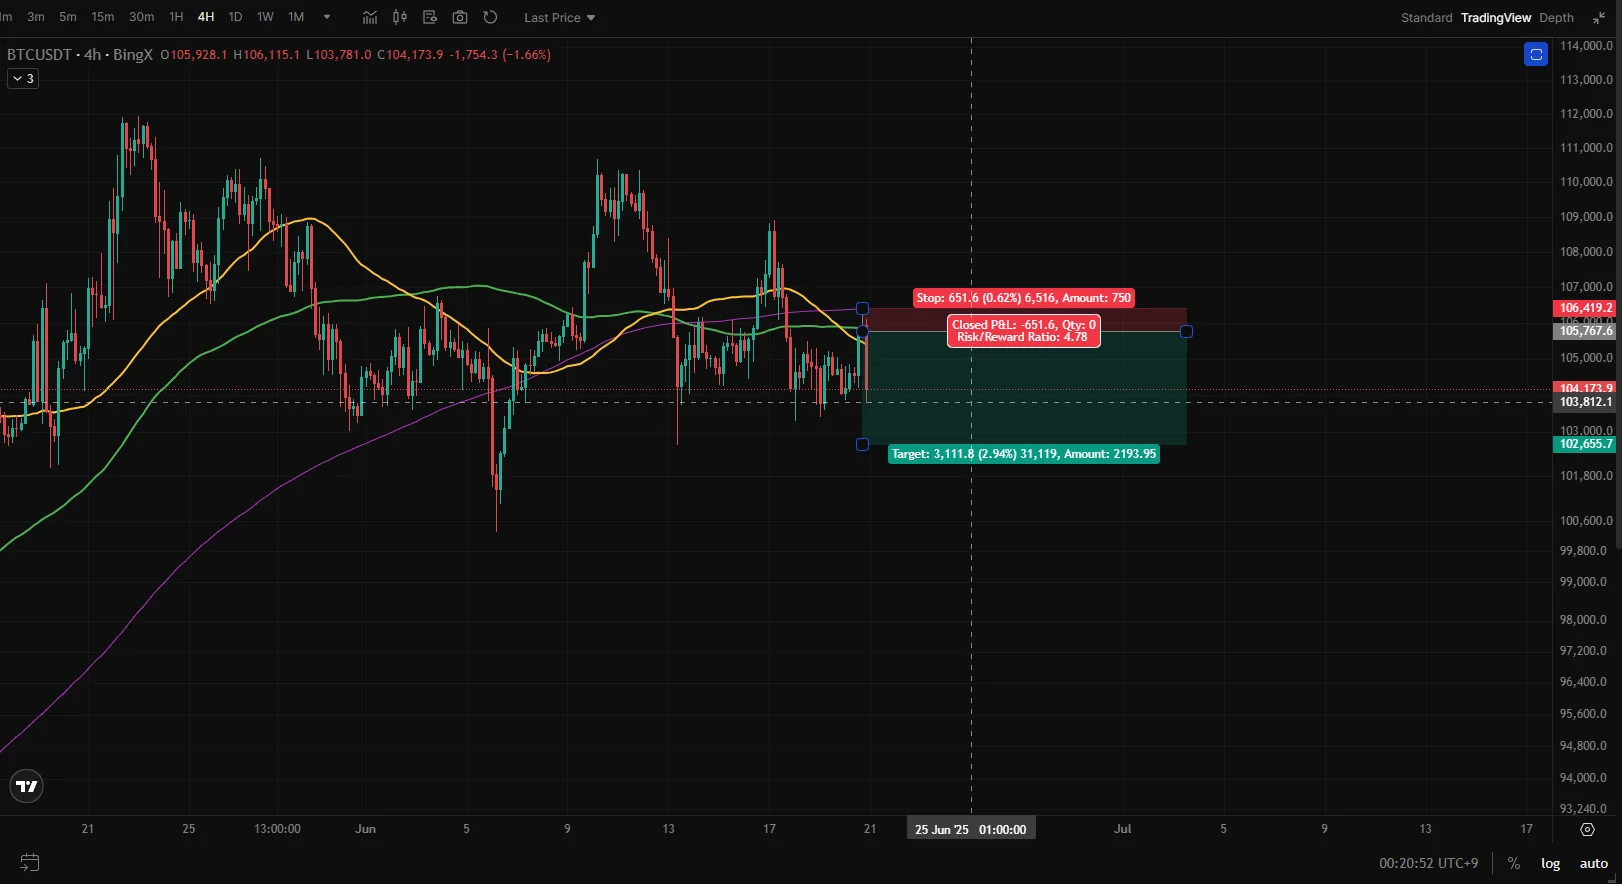Image resolution: width=1622 pixels, height=884 pixels.
Task: Expand more timeframe intervals dropdown arrow
Action: click(x=327, y=17)
